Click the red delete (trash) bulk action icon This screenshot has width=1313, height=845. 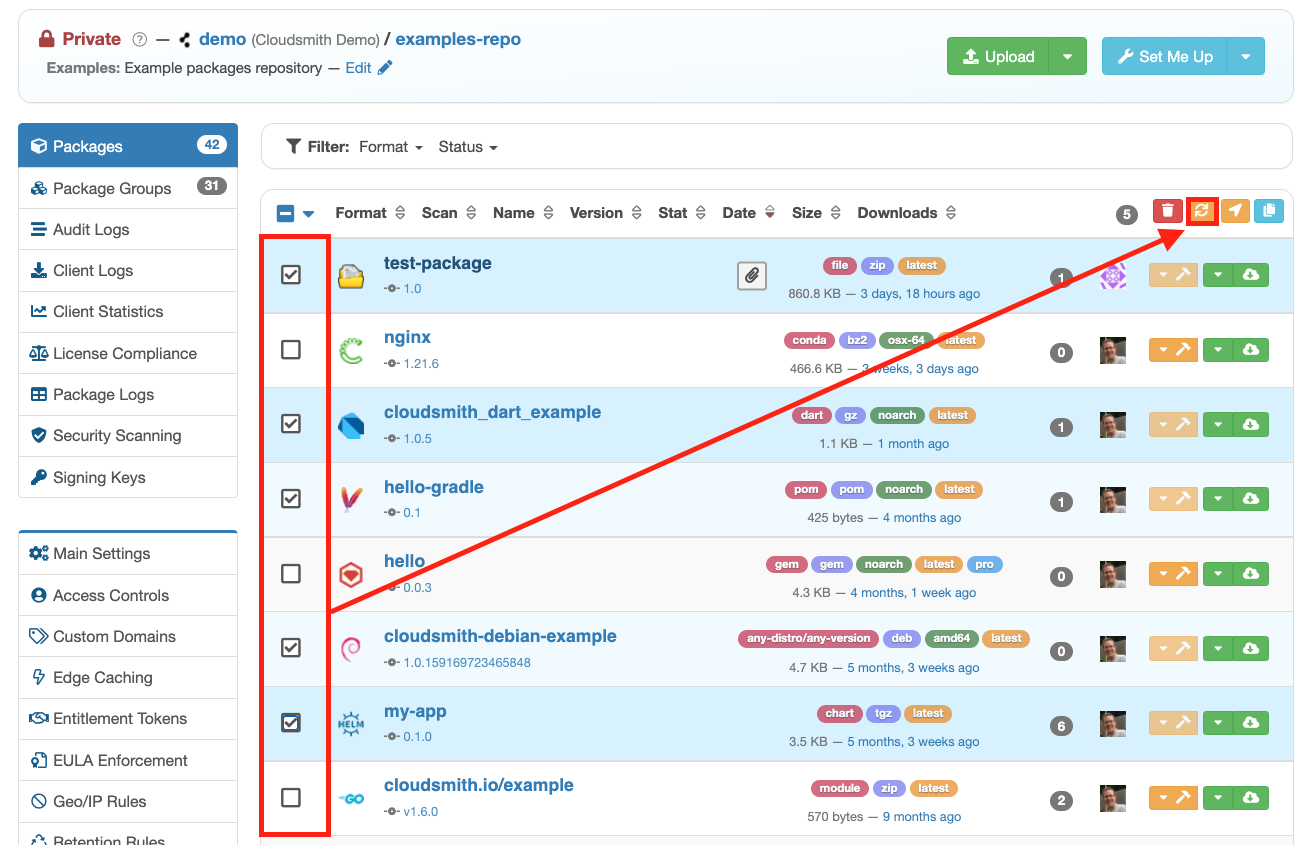1167,211
